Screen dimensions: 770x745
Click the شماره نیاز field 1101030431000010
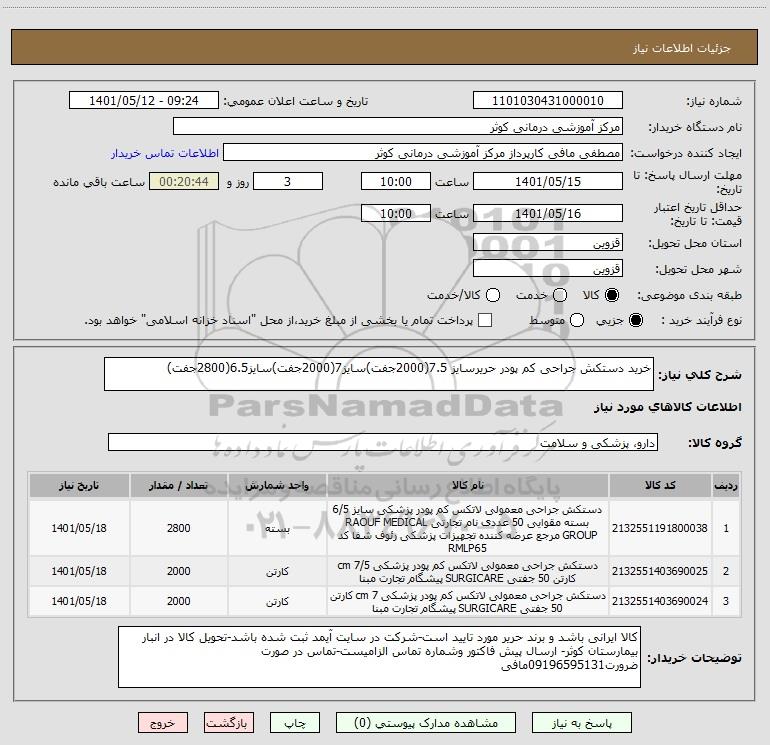pyautogui.click(x=548, y=101)
